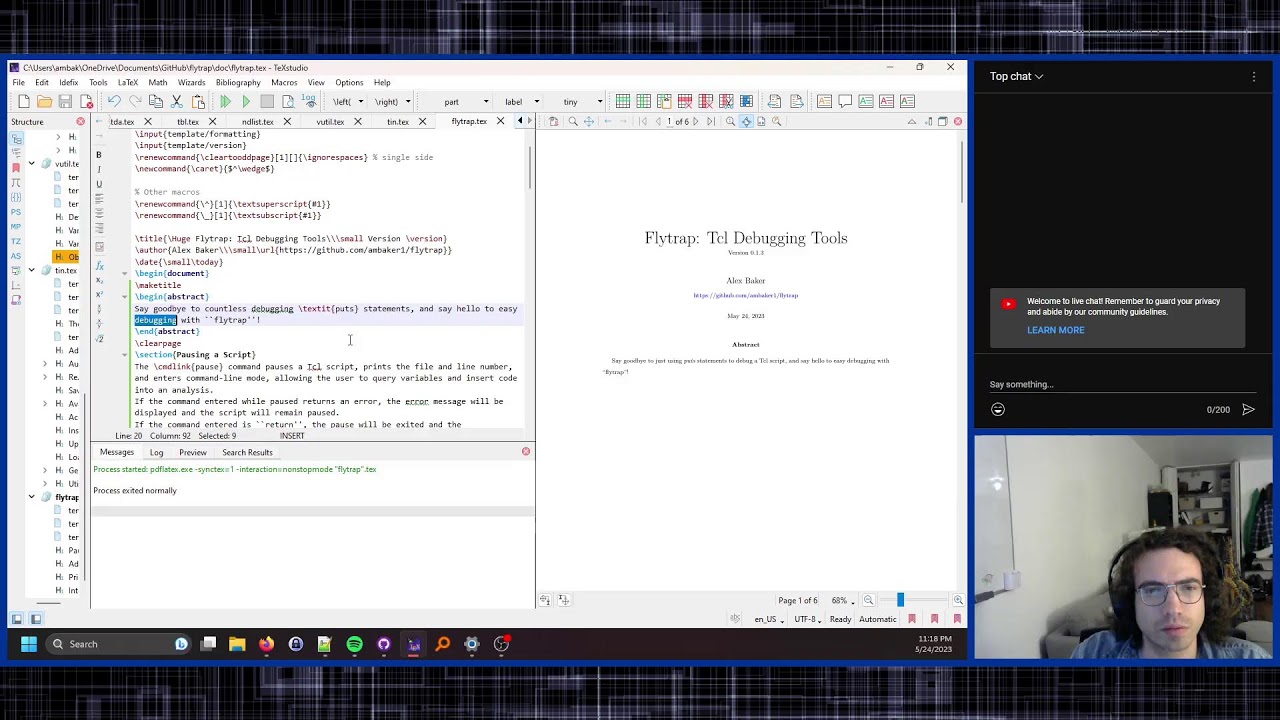Show PS symbols panel in sidebar

pyautogui.click(x=16, y=212)
